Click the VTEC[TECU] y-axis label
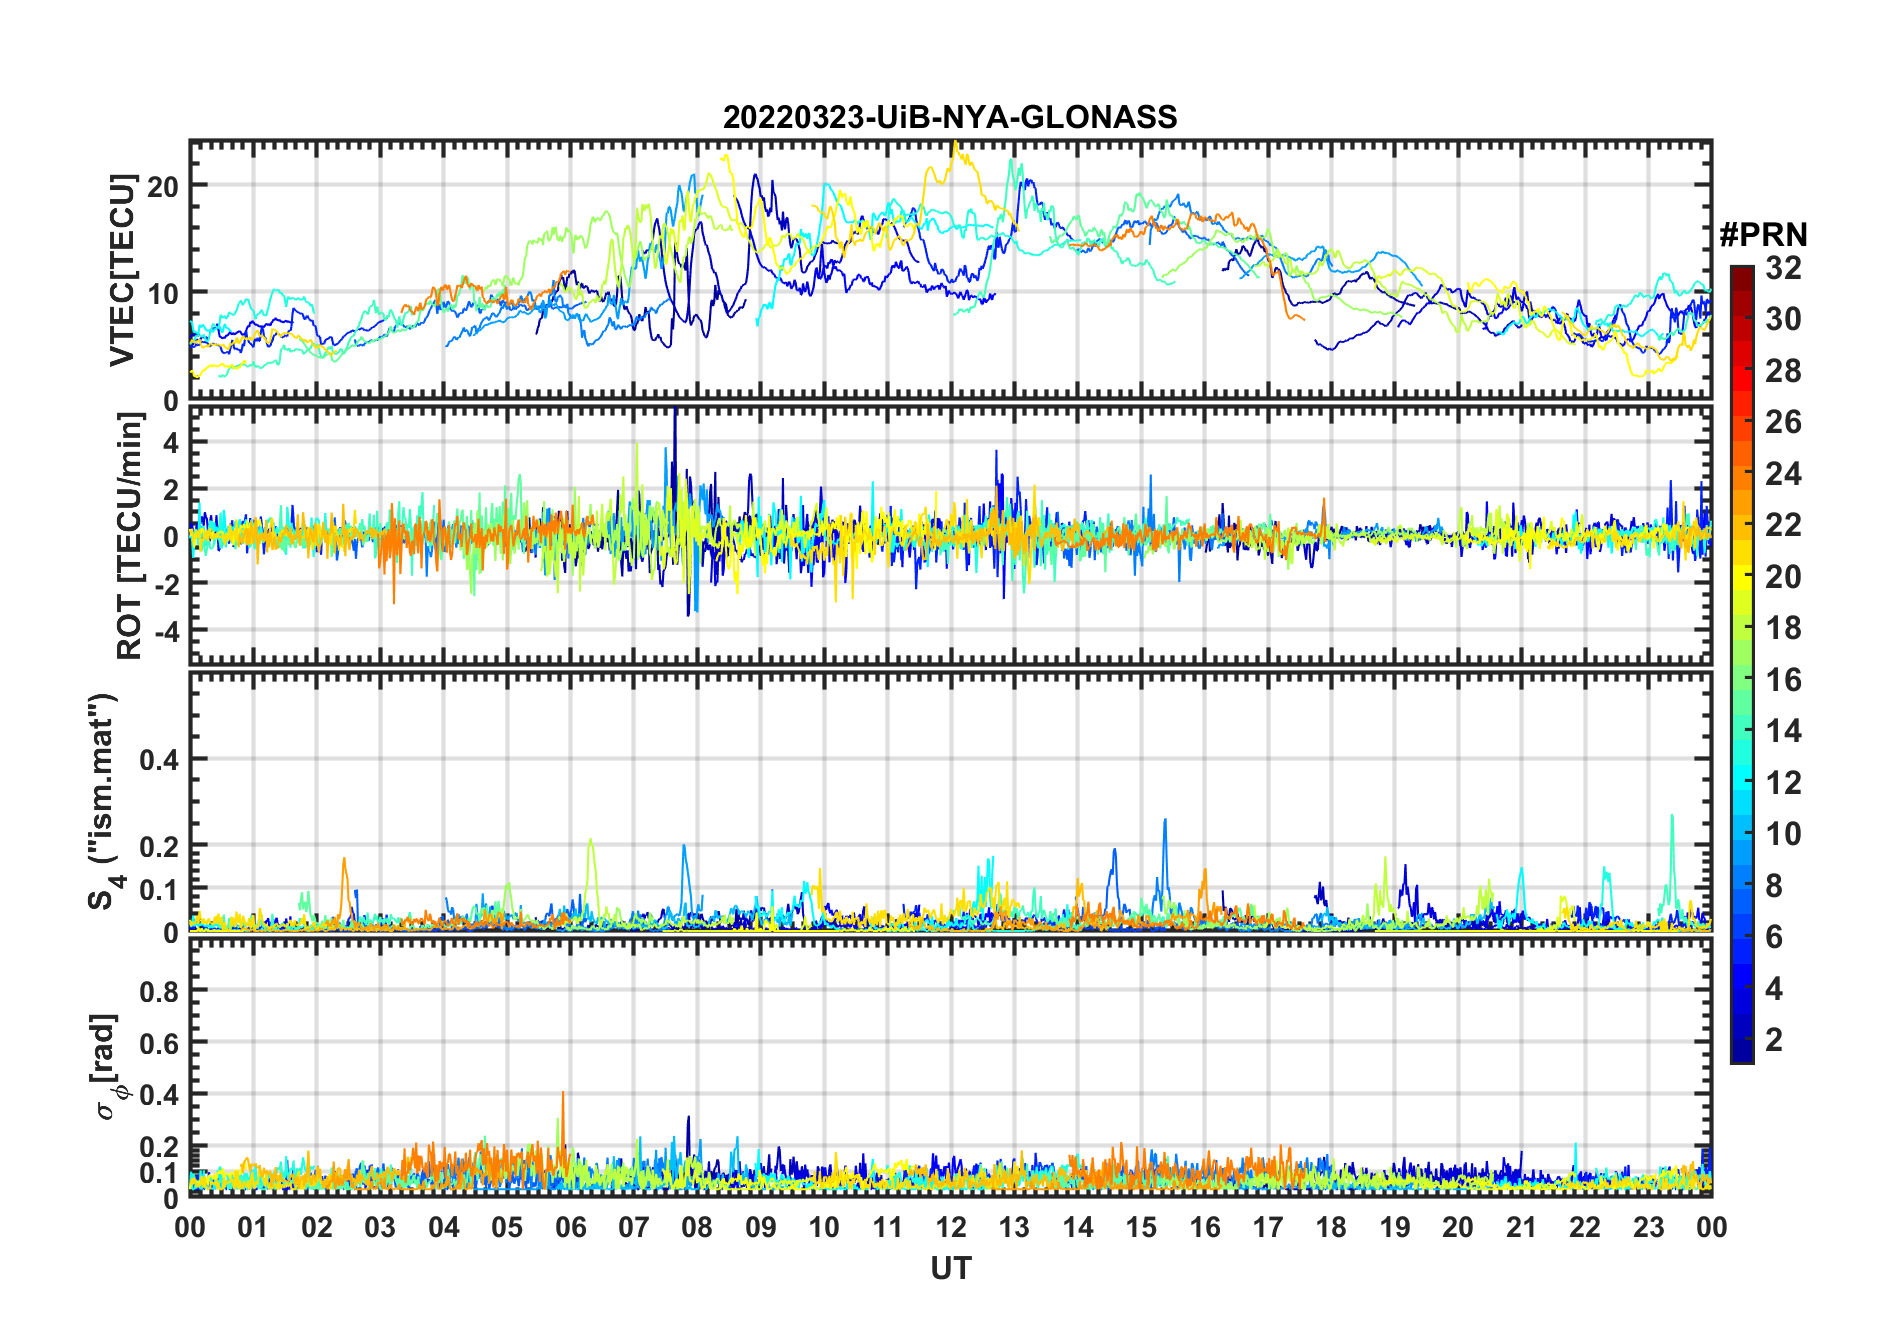 122,270
